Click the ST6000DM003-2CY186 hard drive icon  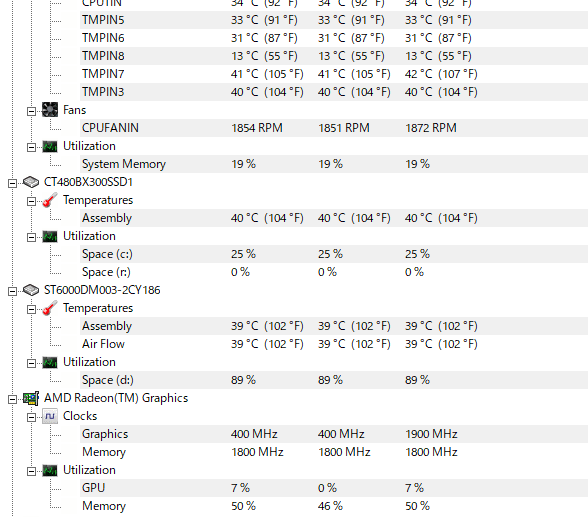pyautogui.click(x=31, y=290)
